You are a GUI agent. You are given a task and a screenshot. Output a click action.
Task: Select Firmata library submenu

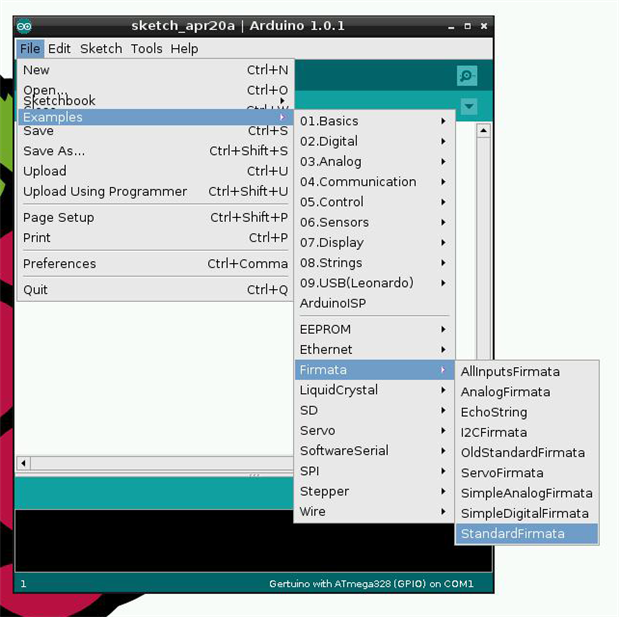[374, 370]
